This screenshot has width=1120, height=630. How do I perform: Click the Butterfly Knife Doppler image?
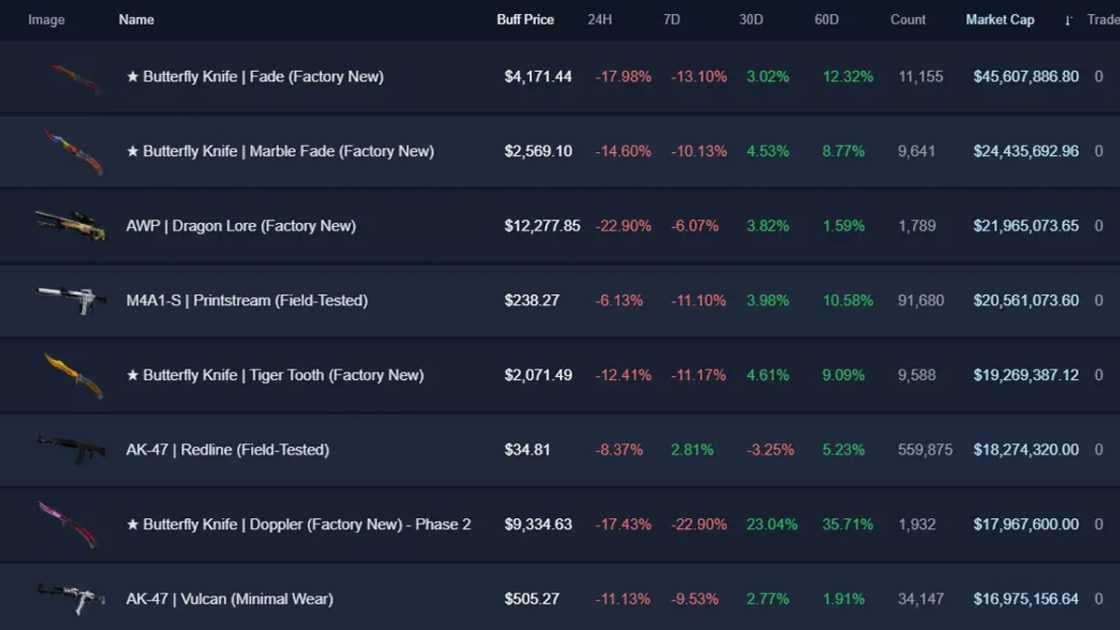coord(68,524)
